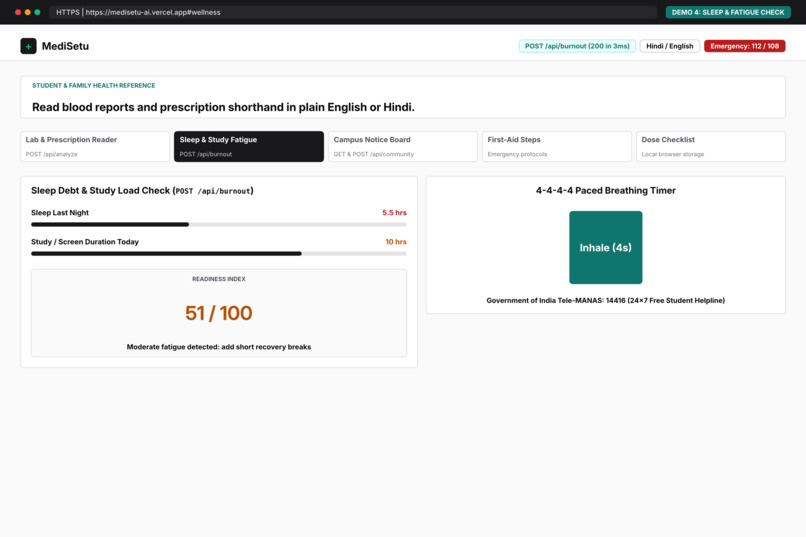
Task: Click the Read blood reports headline
Action: pyautogui.click(x=223, y=107)
